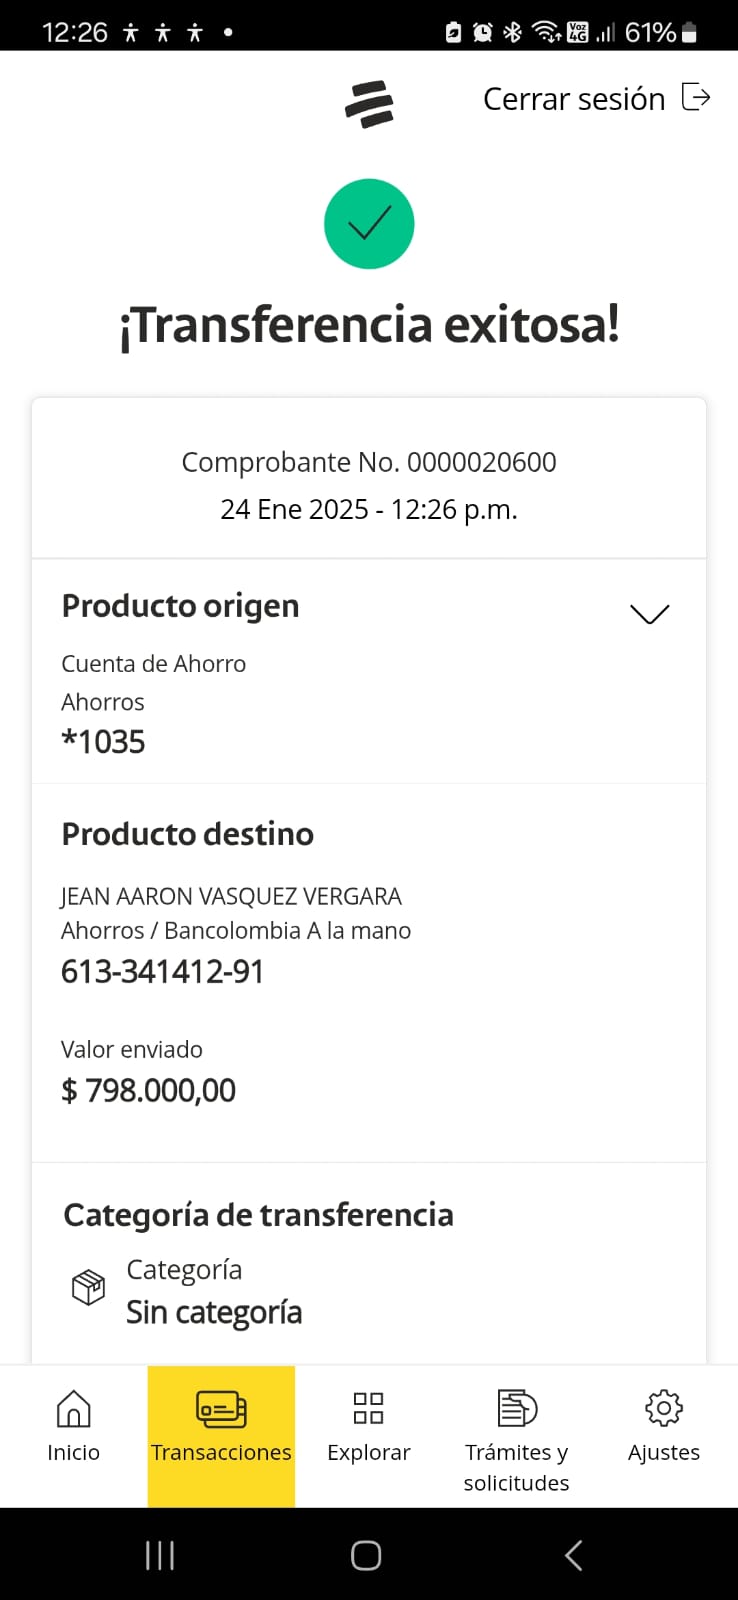The width and height of the screenshot is (738, 1600).
Task: Tap the category box icon
Action: pyautogui.click(x=88, y=1287)
